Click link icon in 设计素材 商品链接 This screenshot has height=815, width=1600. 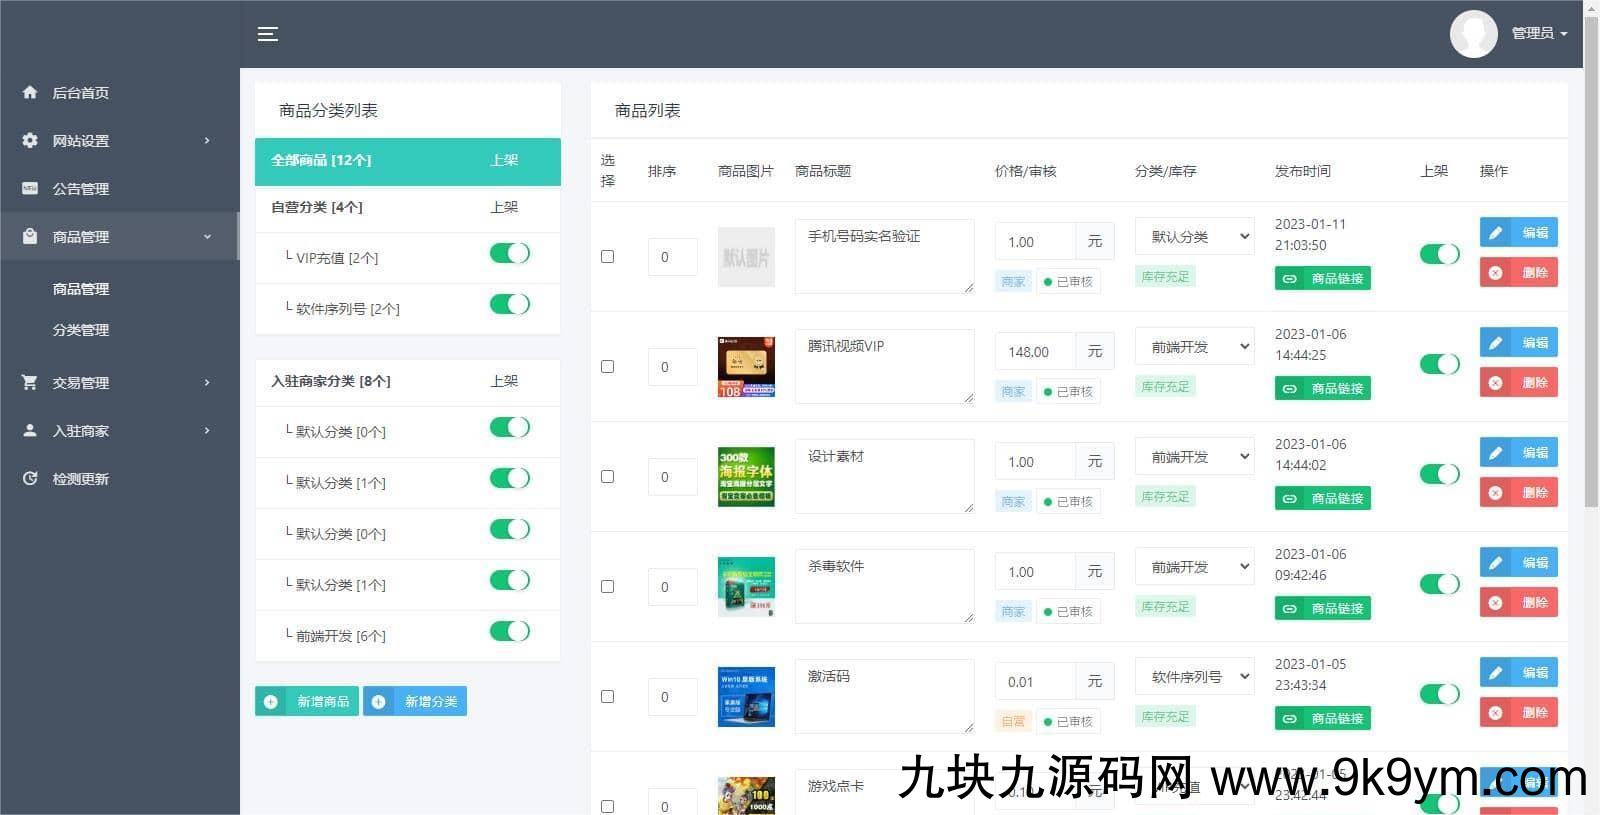tap(1290, 499)
